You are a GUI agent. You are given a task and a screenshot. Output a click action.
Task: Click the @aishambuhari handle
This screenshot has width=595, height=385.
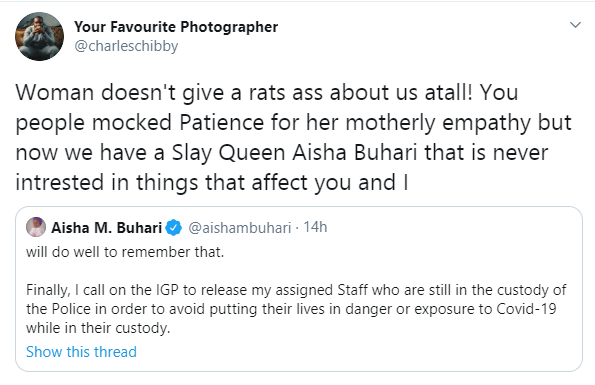tap(239, 228)
